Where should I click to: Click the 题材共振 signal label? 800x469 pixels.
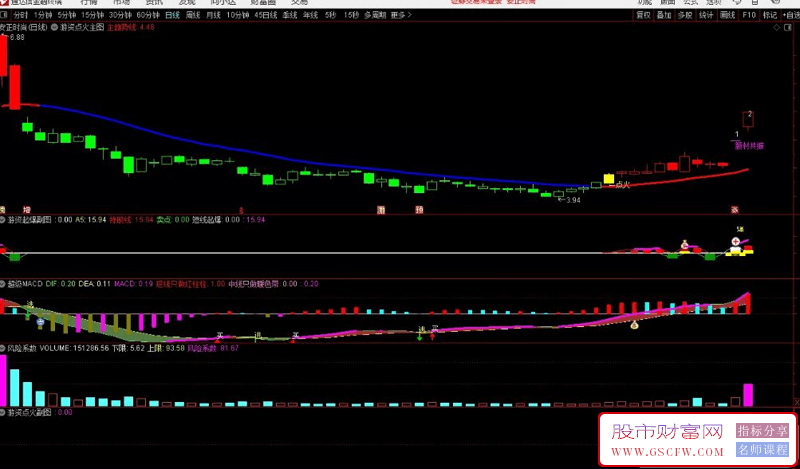[x=749, y=146]
